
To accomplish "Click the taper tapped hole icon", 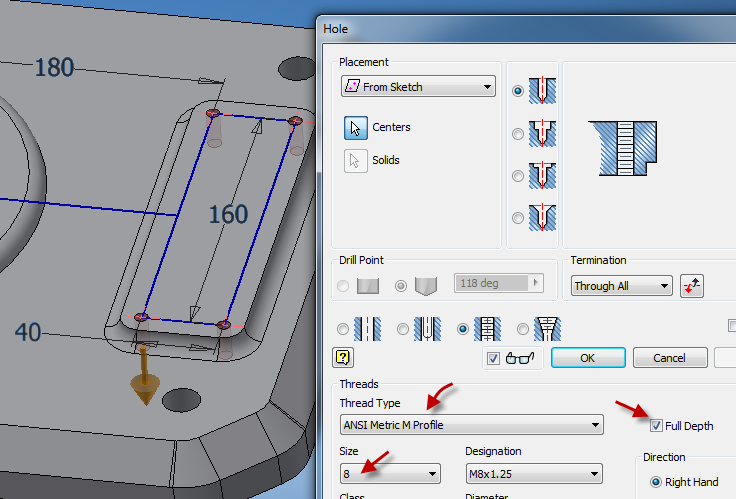I will tap(548, 329).
